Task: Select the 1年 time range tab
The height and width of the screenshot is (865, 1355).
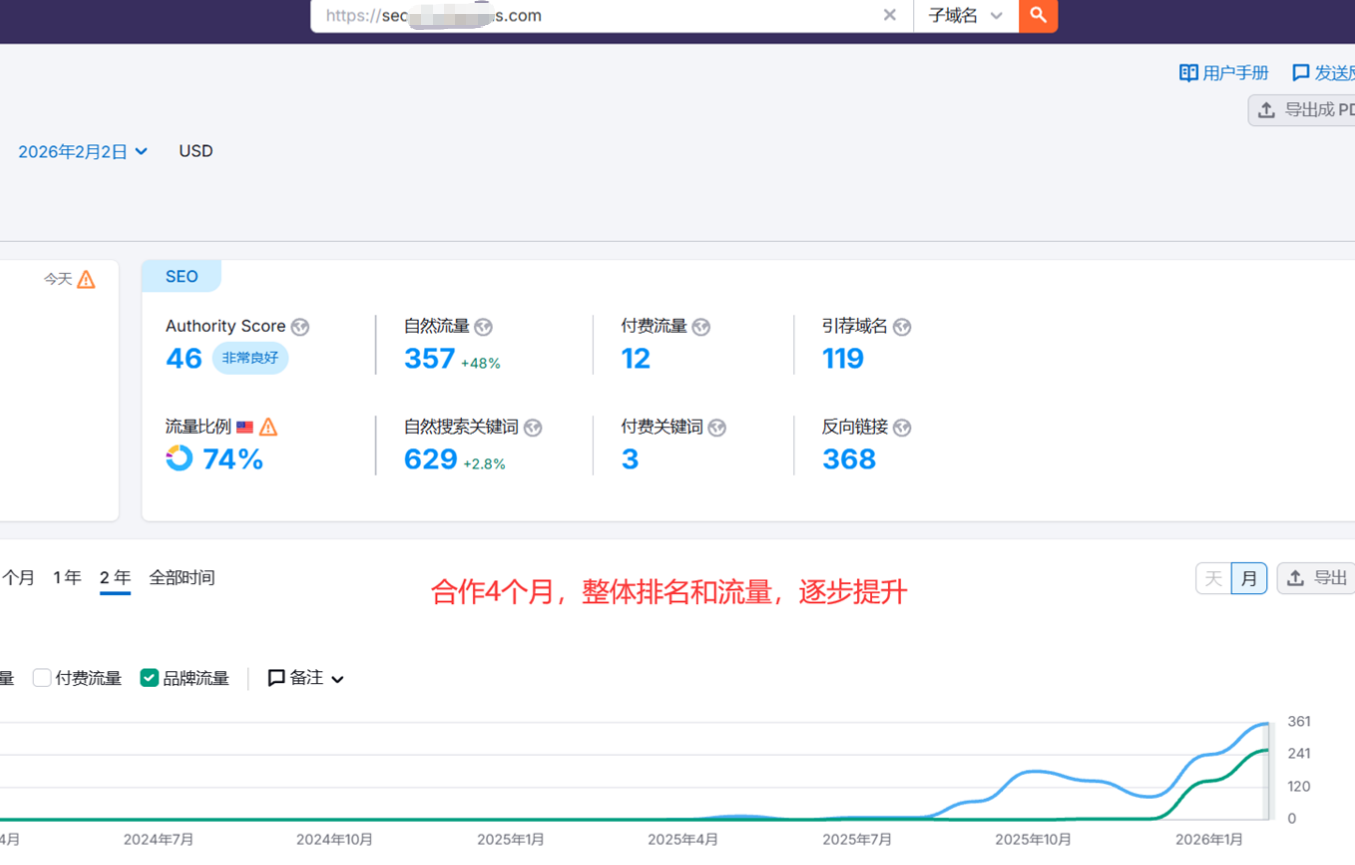Action: click(x=67, y=578)
